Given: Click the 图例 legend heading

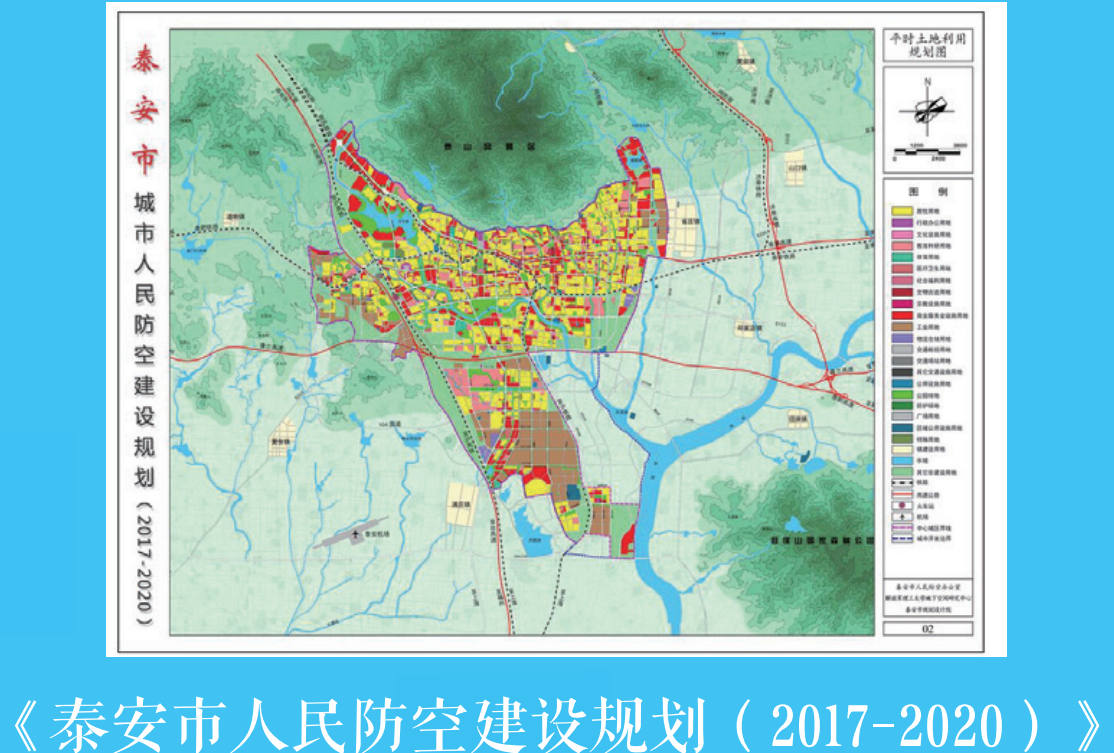Looking at the screenshot, I should click(928, 190).
